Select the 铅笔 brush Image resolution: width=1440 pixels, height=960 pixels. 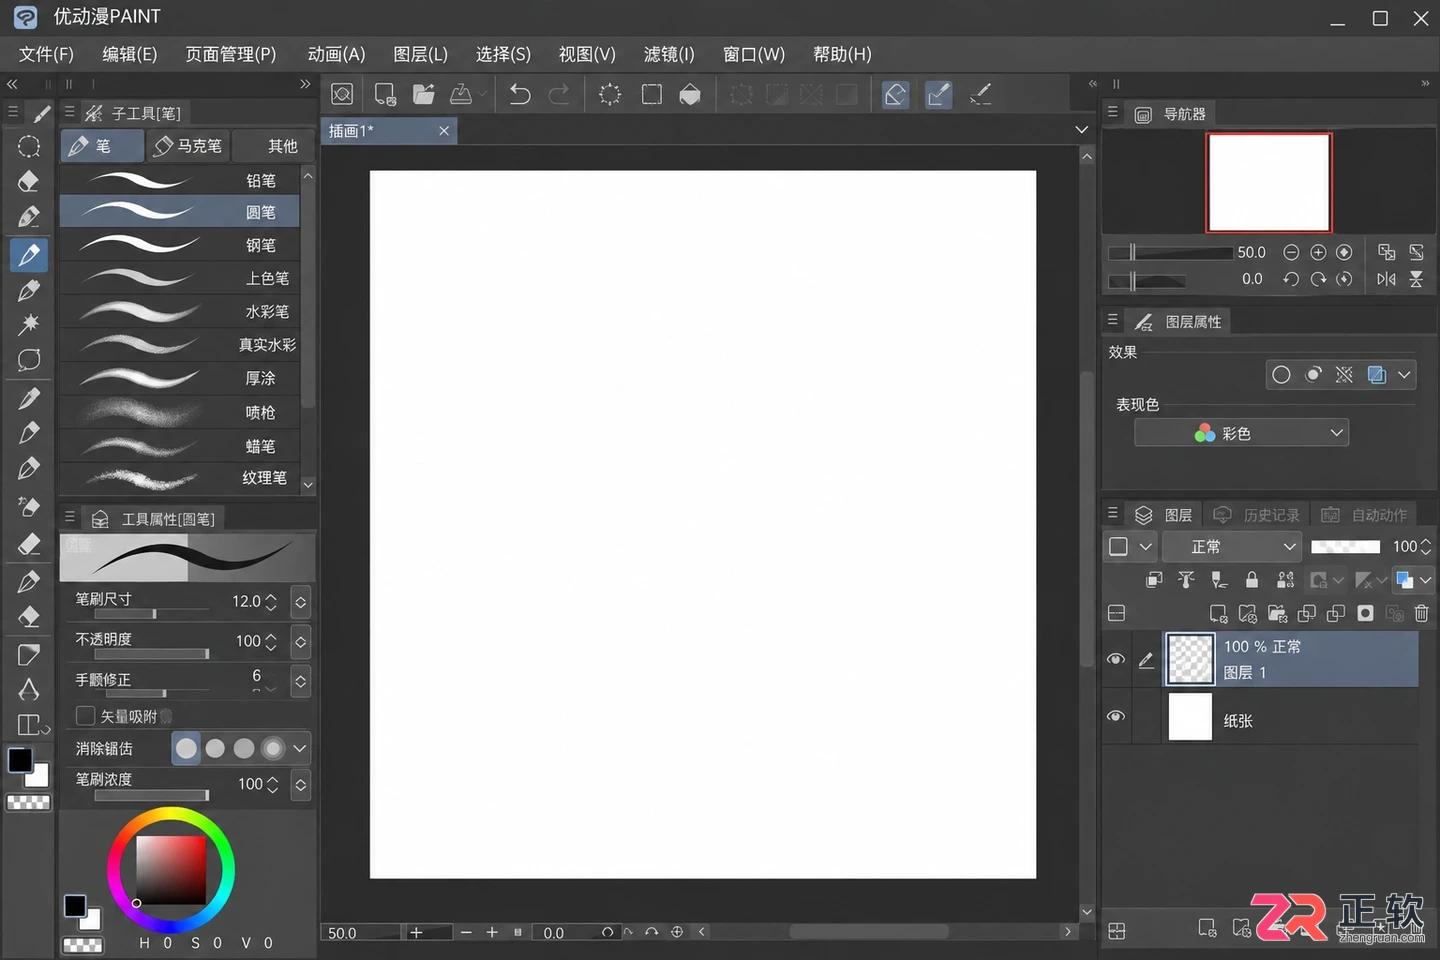tap(180, 180)
